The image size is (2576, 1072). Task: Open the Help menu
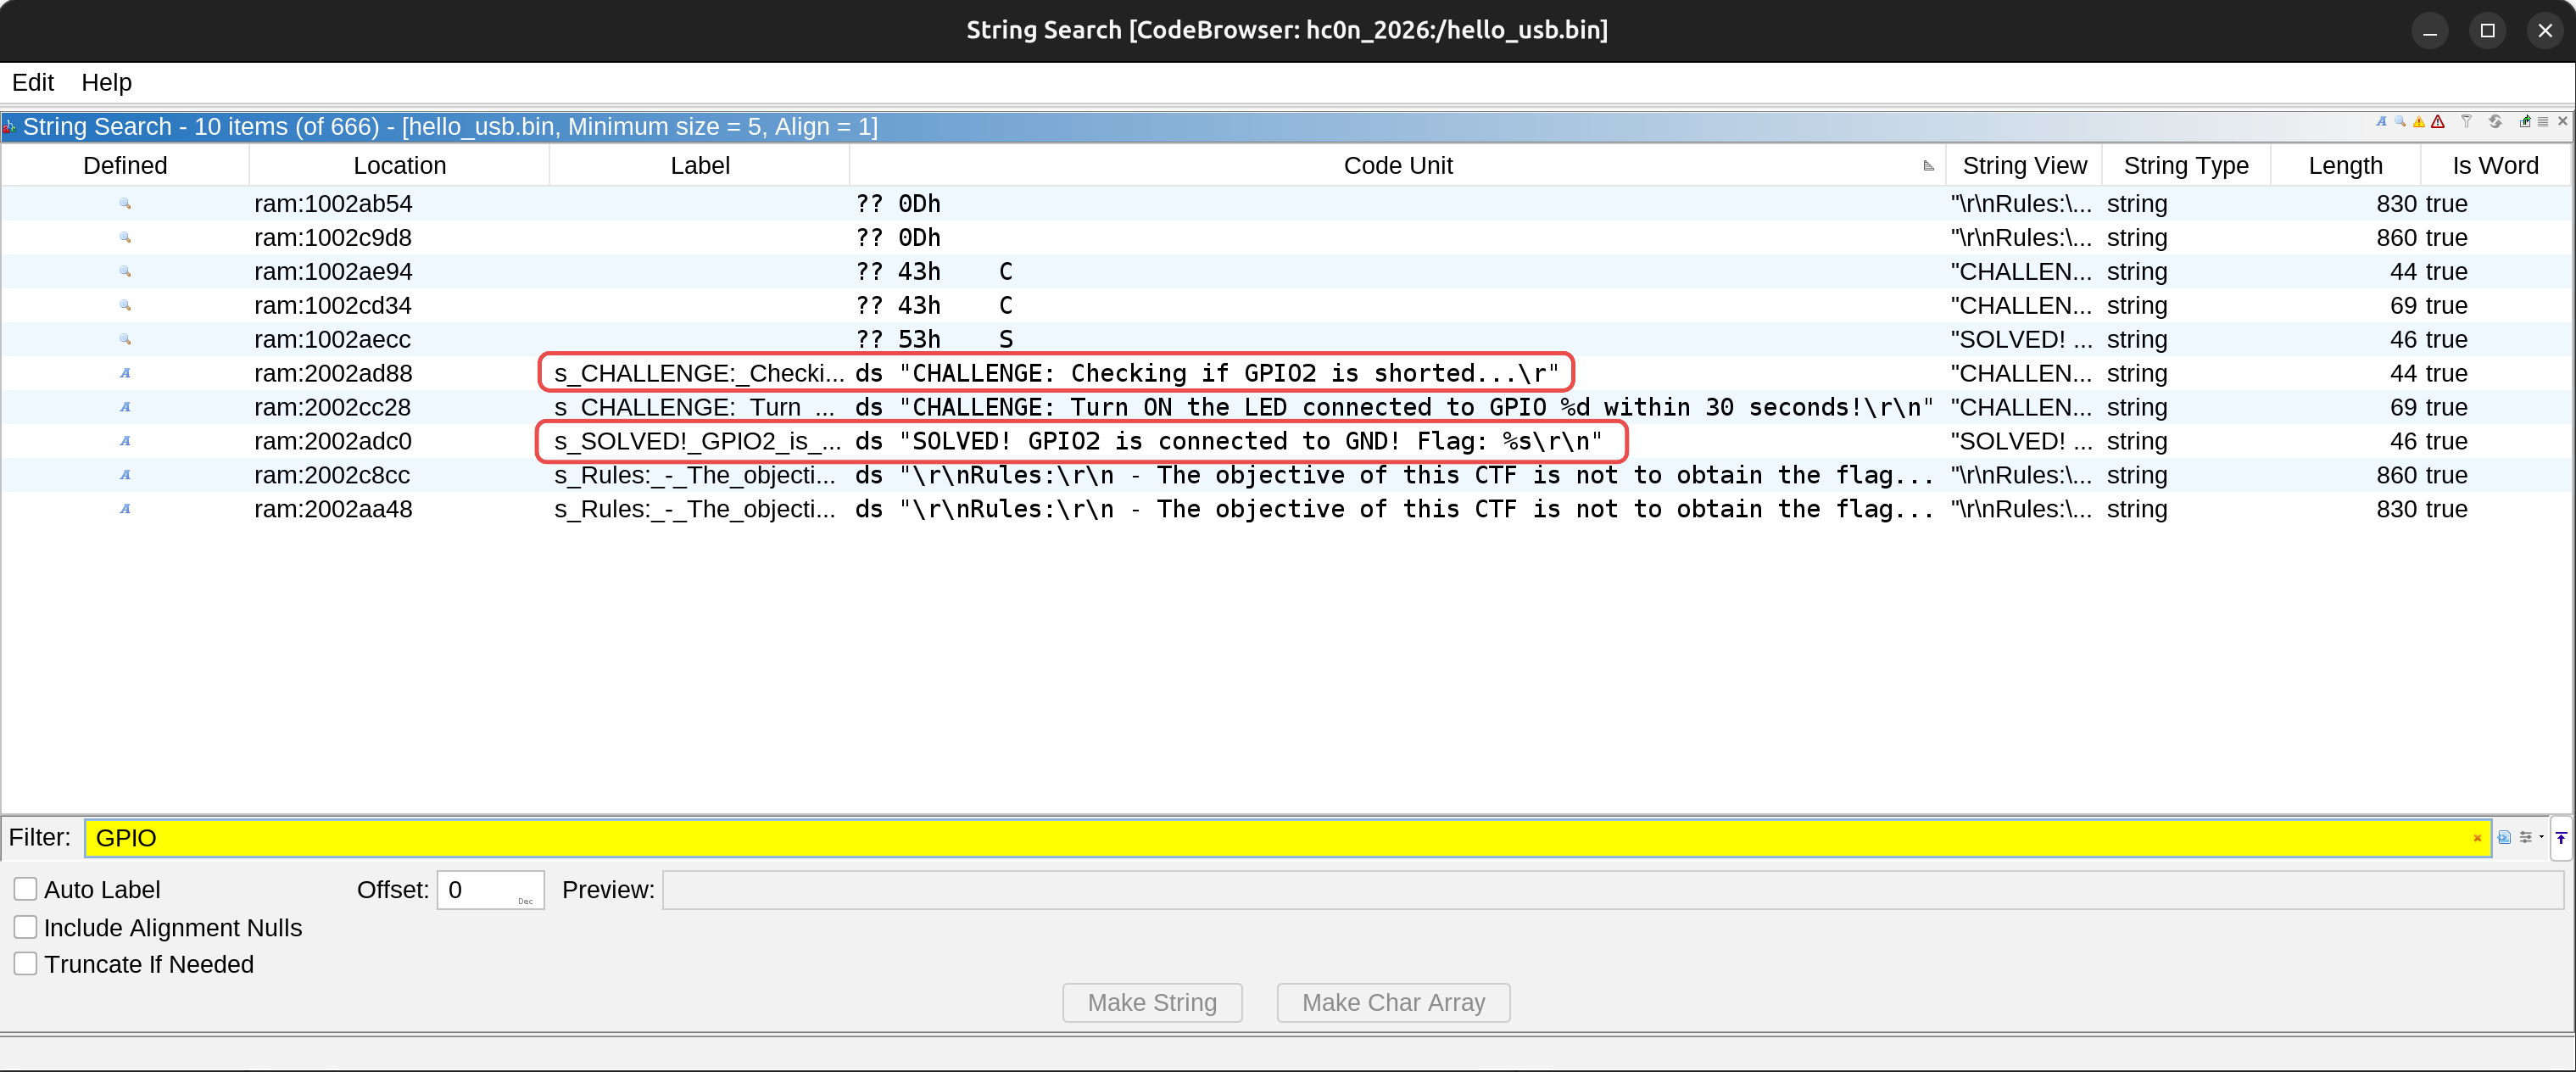(x=106, y=82)
